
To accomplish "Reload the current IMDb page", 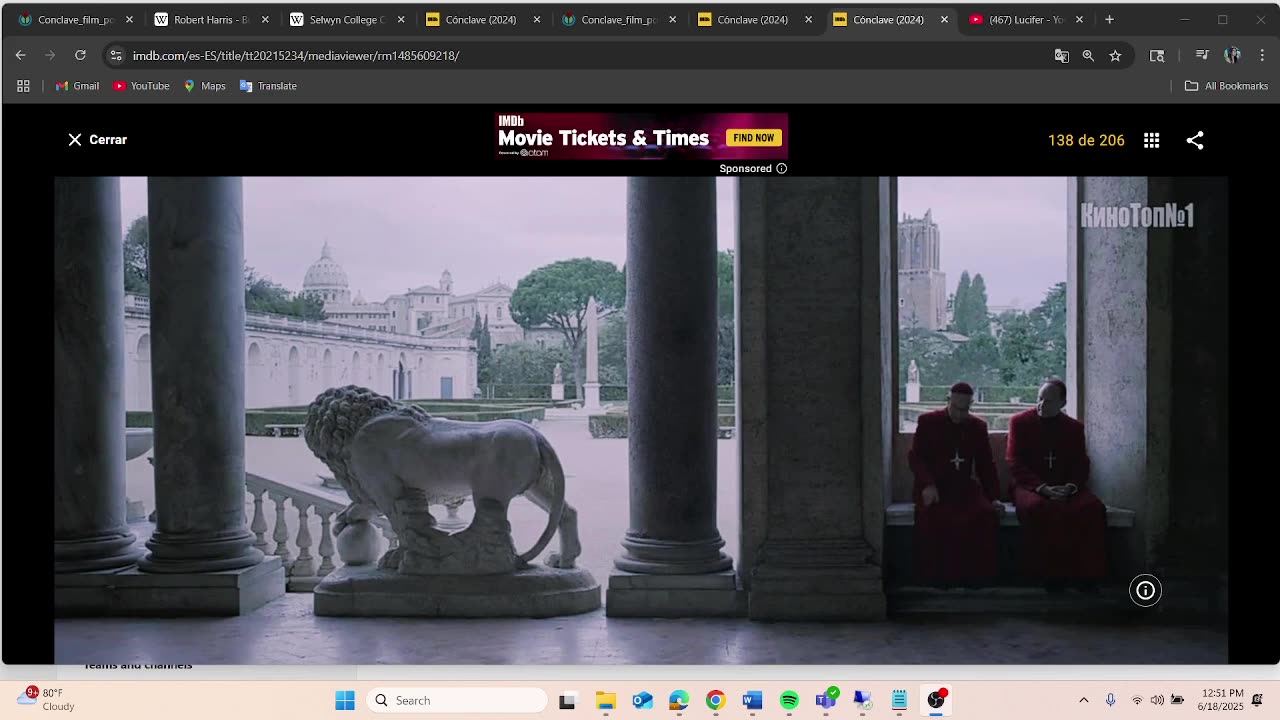I will [80, 56].
